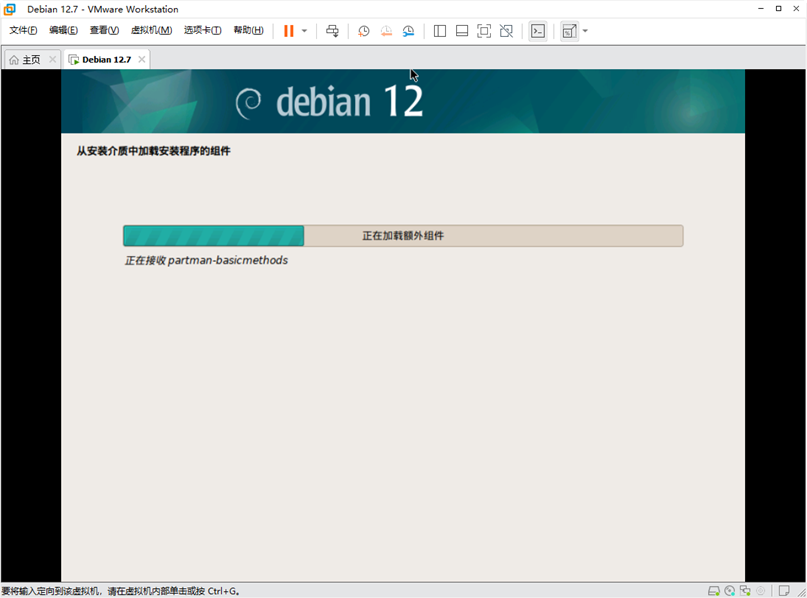This screenshot has width=807, height=598.
Task: Click the stretch guest display icon
Action: pyautogui.click(x=569, y=31)
